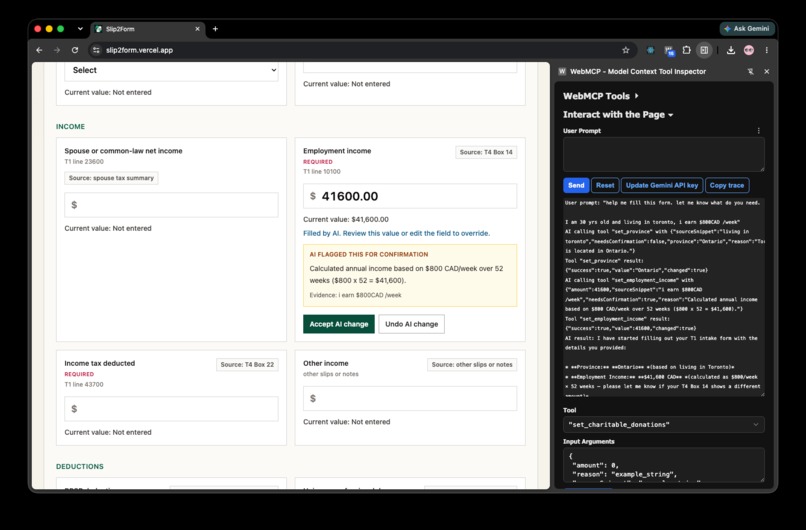The height and width of the screenshot is (530, 806).
Task: Click the DEDUCTIONS section heading
Action: click(x=80, y=466)
